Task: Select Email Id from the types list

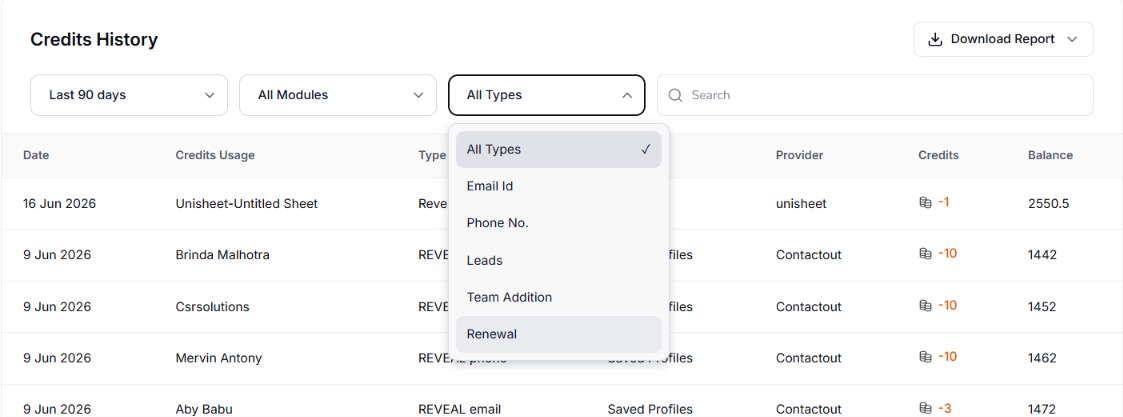Action: tap(559, 186)
